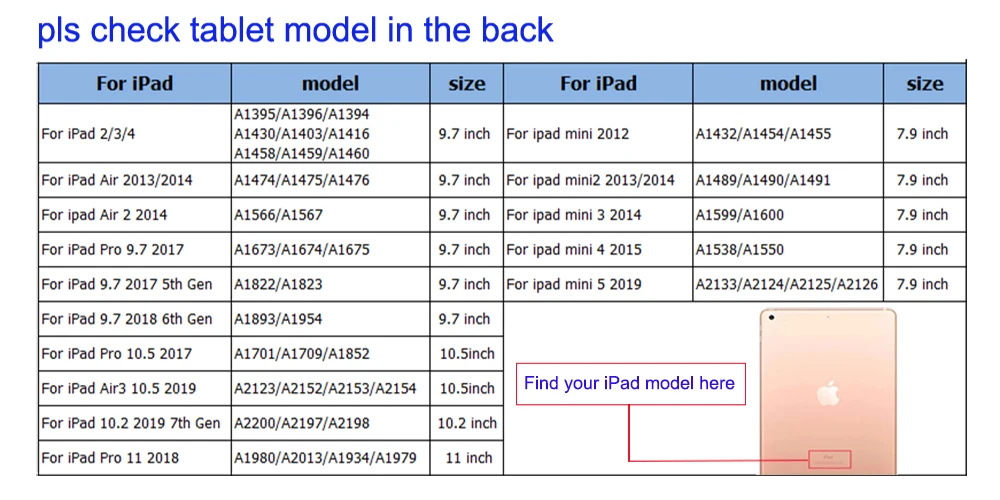Click model cell 'A2200/A2197/A2198'
This screenshot has height=500, width=1000.
(330, 423)
